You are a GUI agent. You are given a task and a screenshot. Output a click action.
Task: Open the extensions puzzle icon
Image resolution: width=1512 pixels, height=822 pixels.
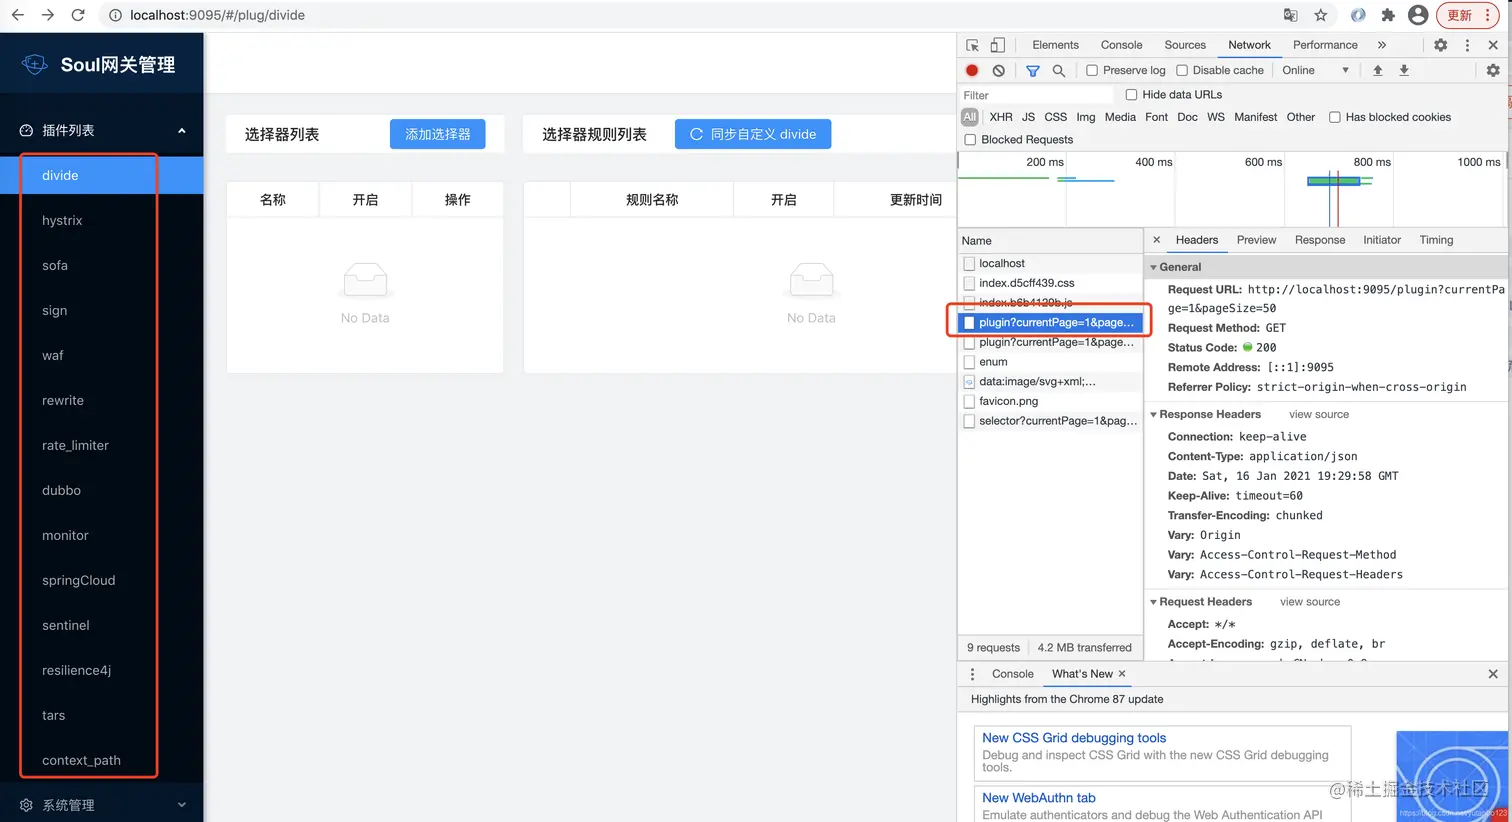coord(1388,15)
